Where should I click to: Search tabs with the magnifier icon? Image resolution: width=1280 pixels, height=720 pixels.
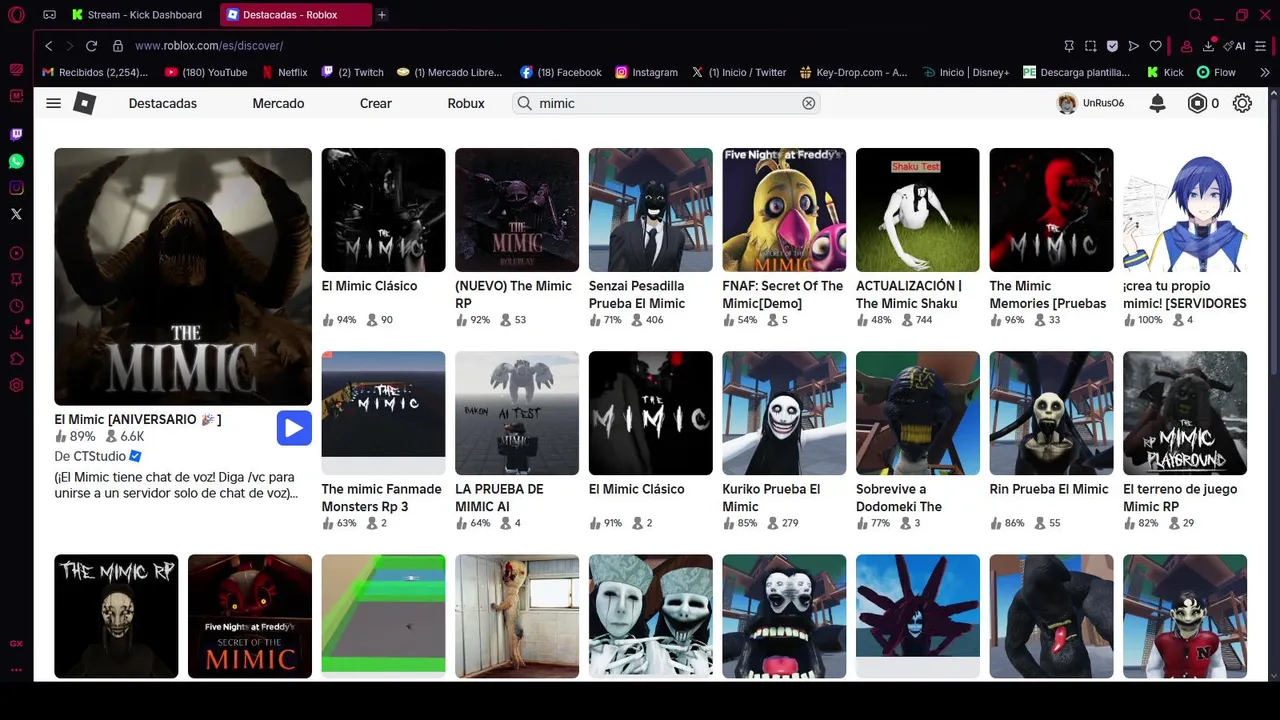[x=1195, y=15]
